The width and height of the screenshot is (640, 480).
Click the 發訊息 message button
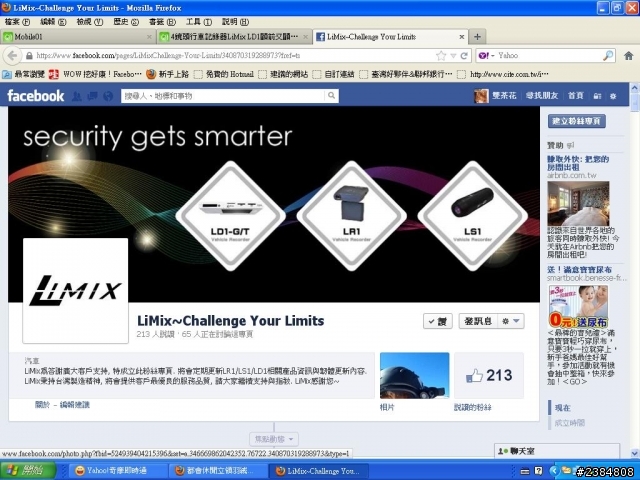pos(478,321)
